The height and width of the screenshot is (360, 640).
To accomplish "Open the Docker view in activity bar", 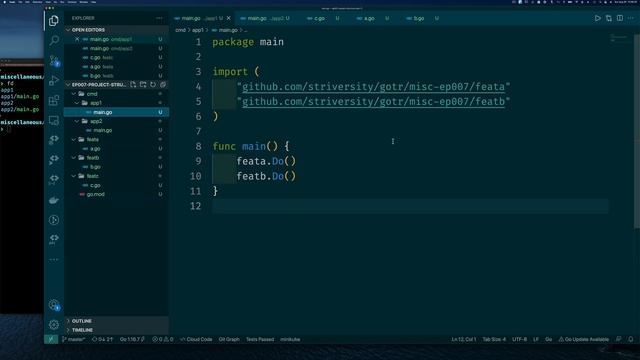I will (x=54, y=200).
